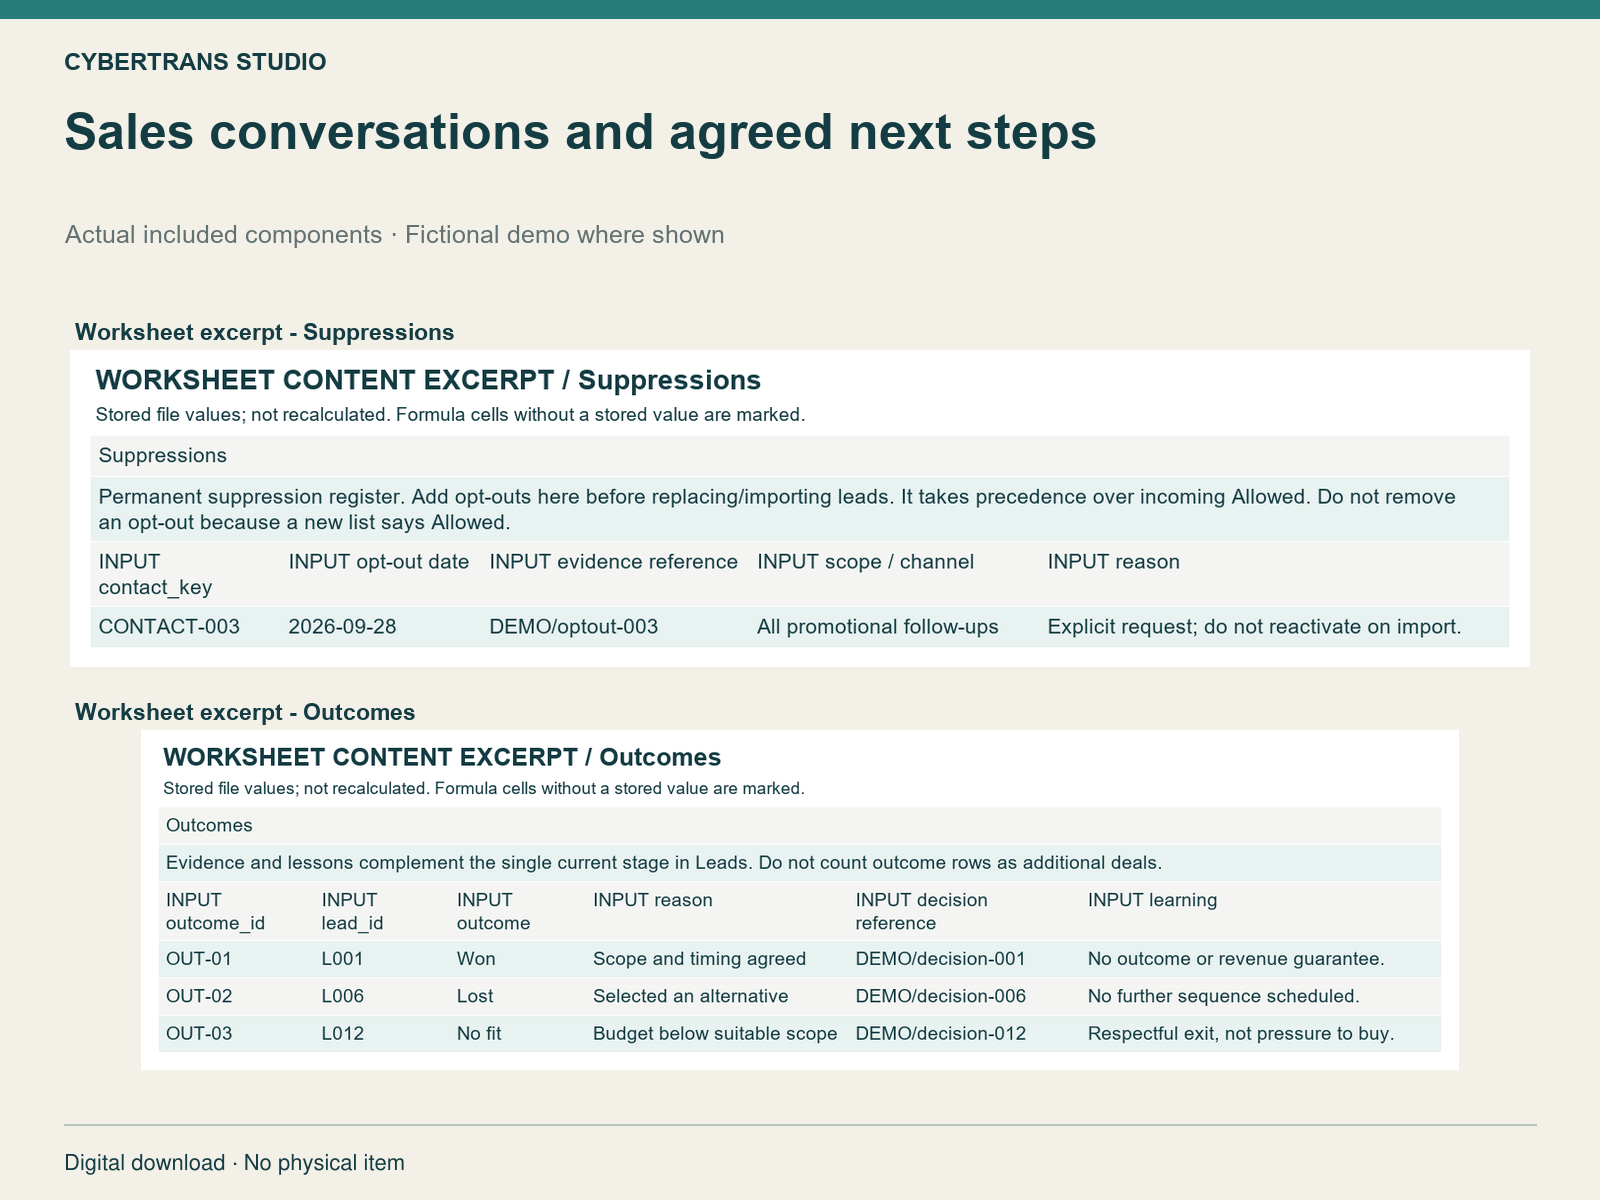This screenshot has height=1200, width=1600.
Task: Click 'Scope and timing agreed' cell
Action: 699,959
